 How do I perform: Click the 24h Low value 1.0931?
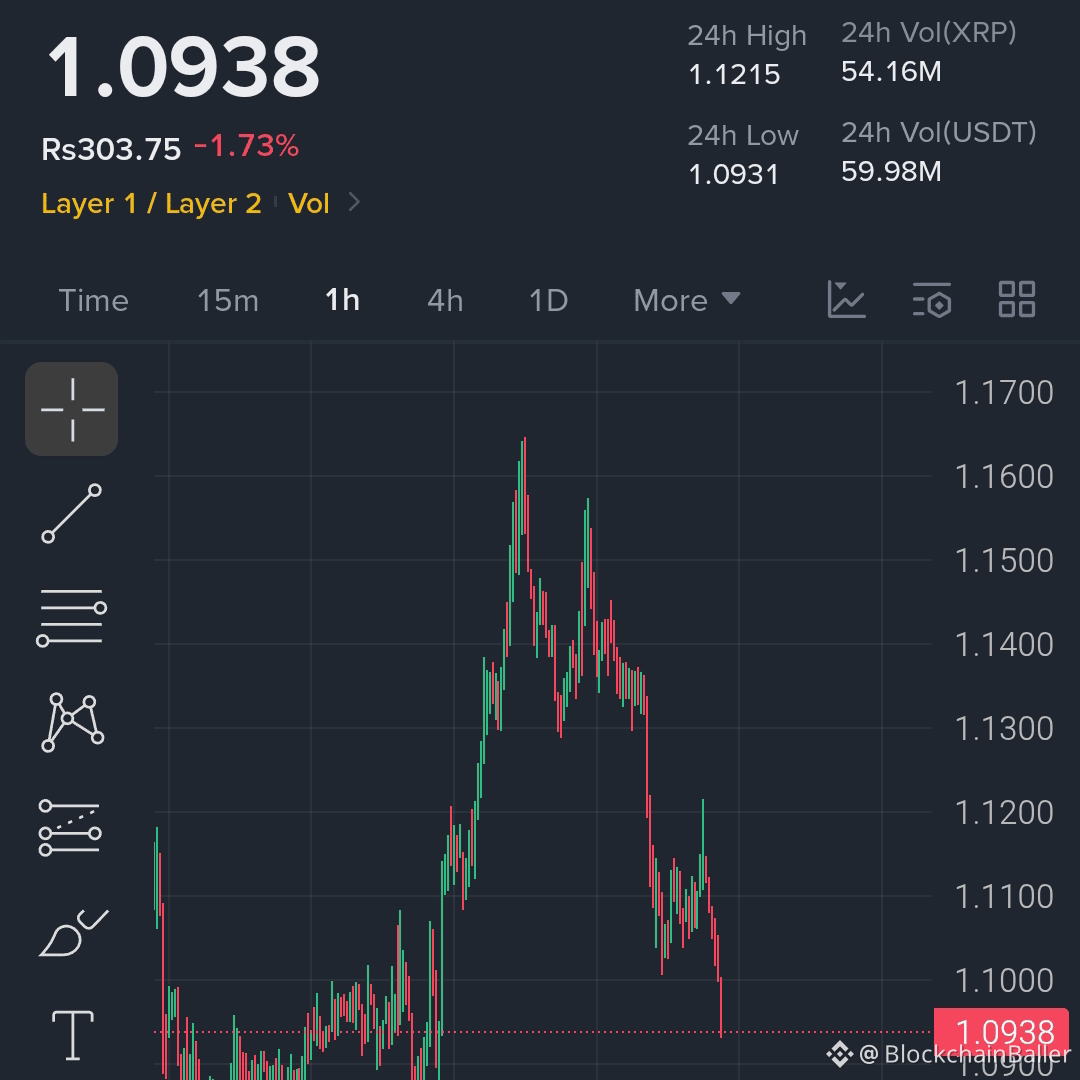734,174
